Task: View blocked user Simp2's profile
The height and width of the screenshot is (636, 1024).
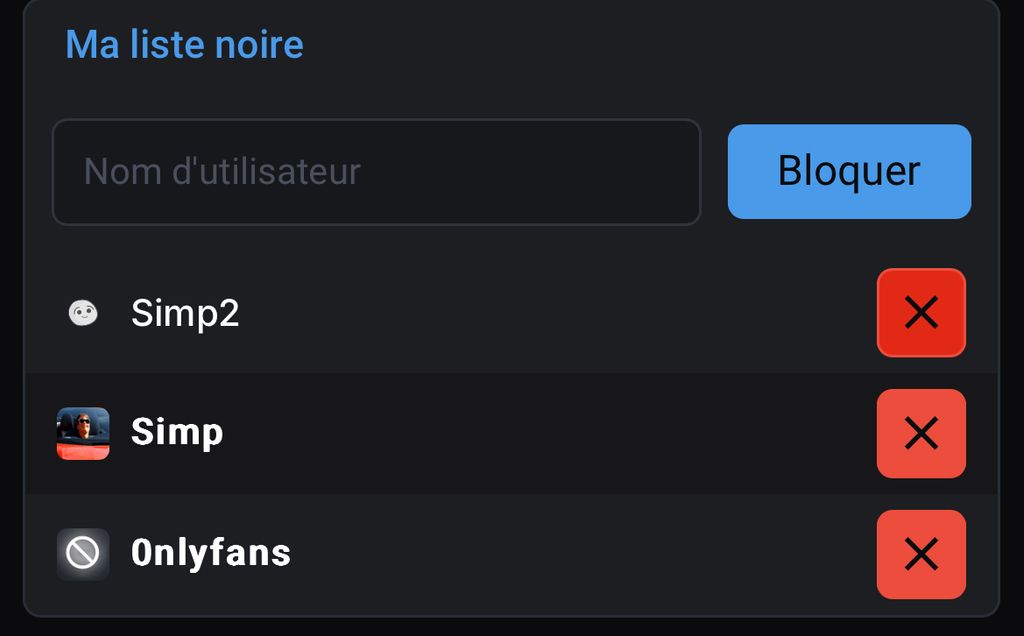Action: [185, 313]
